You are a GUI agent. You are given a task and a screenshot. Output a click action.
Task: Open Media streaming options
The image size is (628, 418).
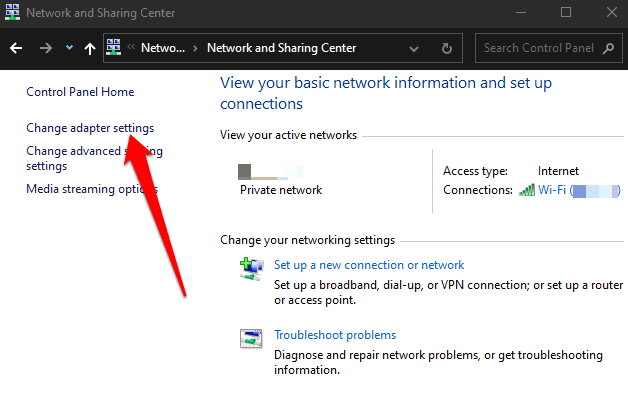click(x=92, y=189)
